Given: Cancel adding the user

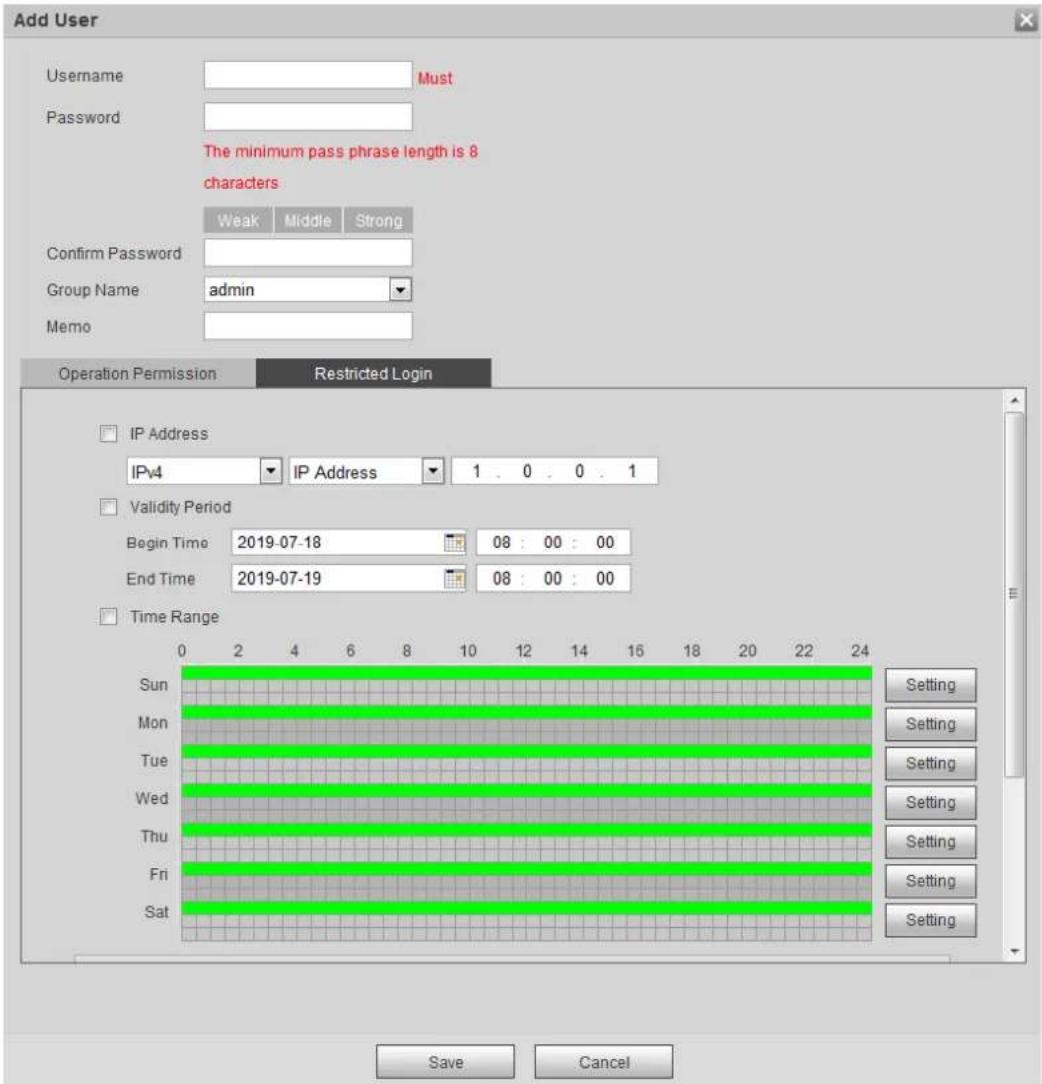Looking at the screenshot, I should (604, 1062).
